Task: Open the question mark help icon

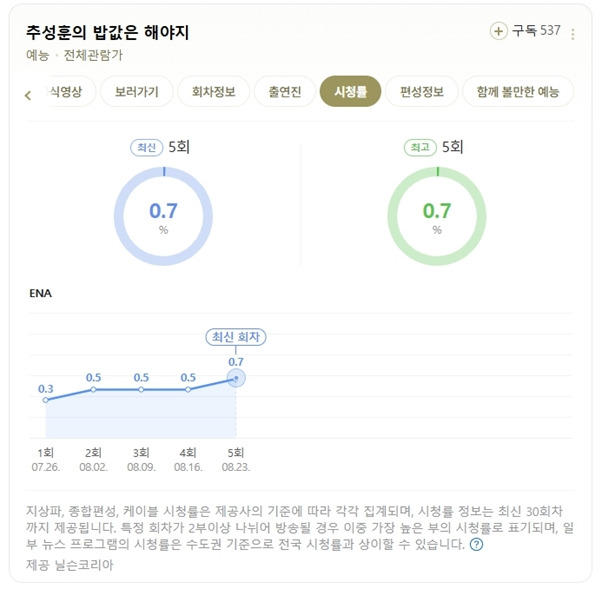Action: (476, 544)
